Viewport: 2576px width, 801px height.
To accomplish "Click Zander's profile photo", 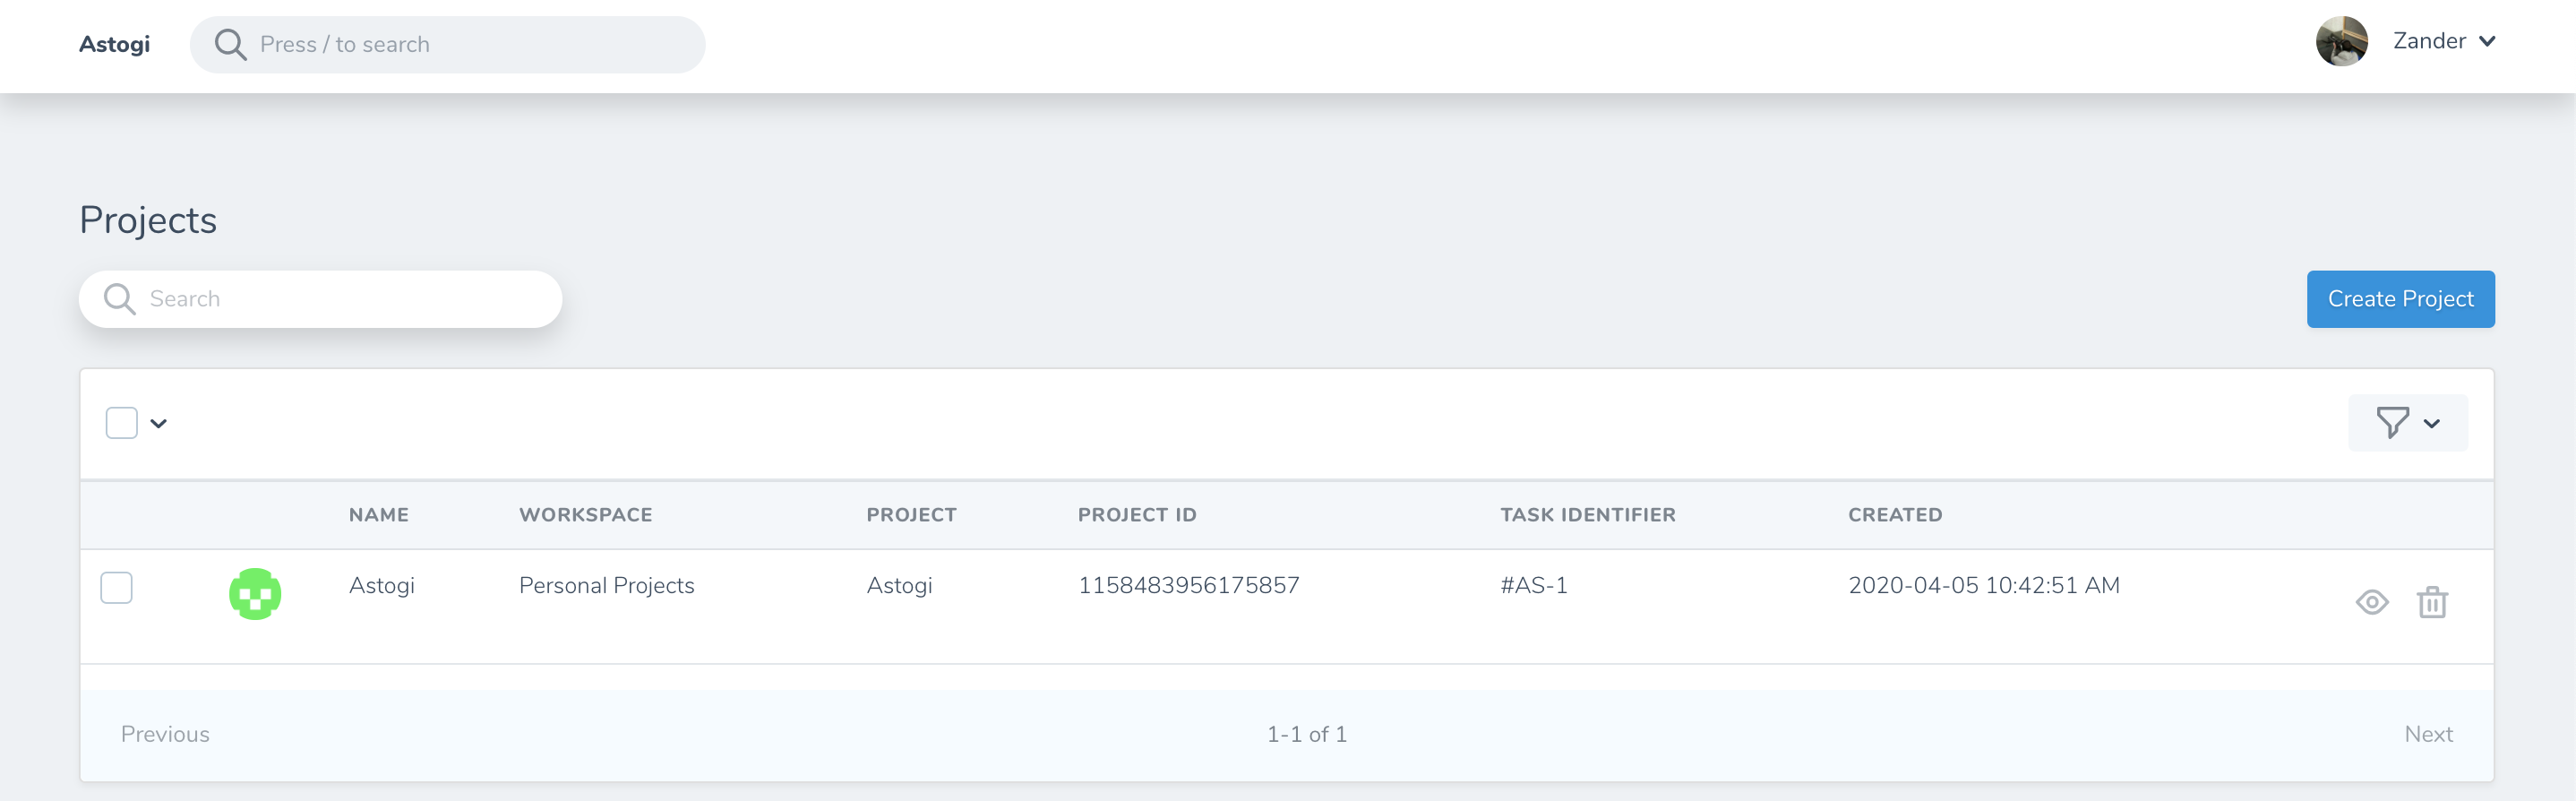I will click(x=2341, y=42).
